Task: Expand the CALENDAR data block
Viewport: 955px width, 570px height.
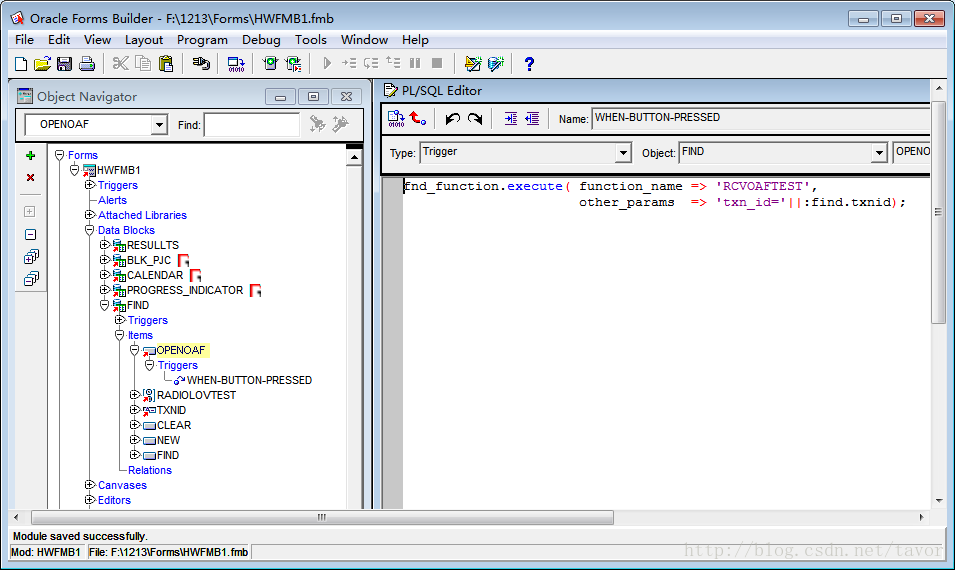Action: pos(105,275)
